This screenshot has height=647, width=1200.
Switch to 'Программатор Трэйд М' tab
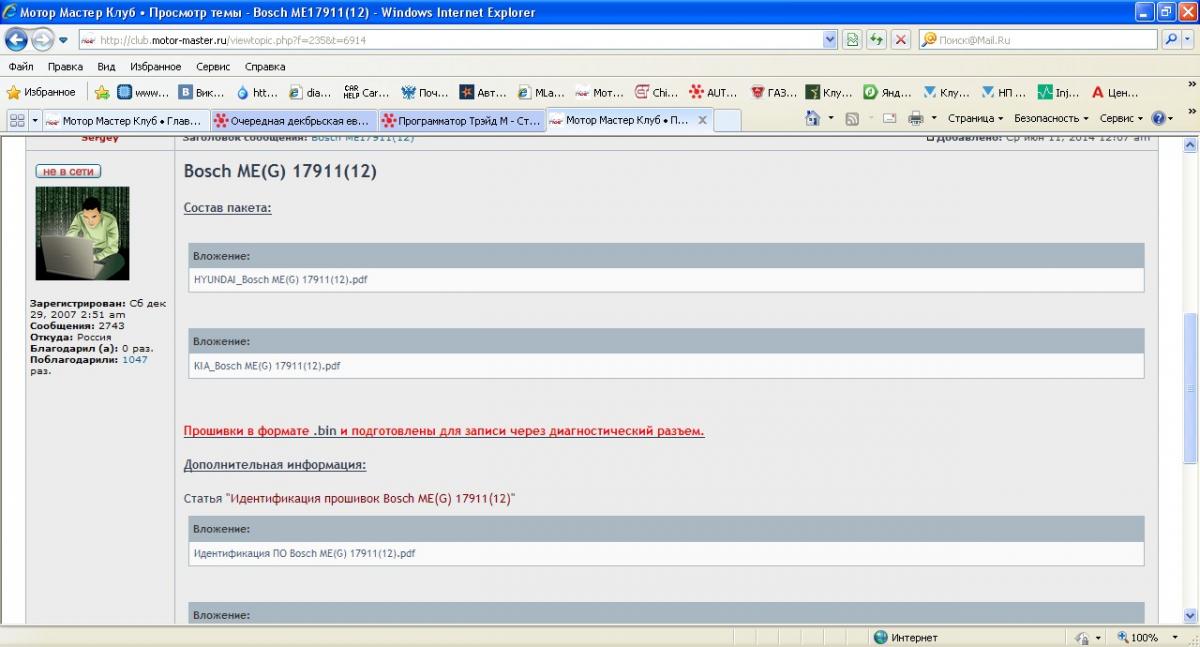(x=462, y=120)
